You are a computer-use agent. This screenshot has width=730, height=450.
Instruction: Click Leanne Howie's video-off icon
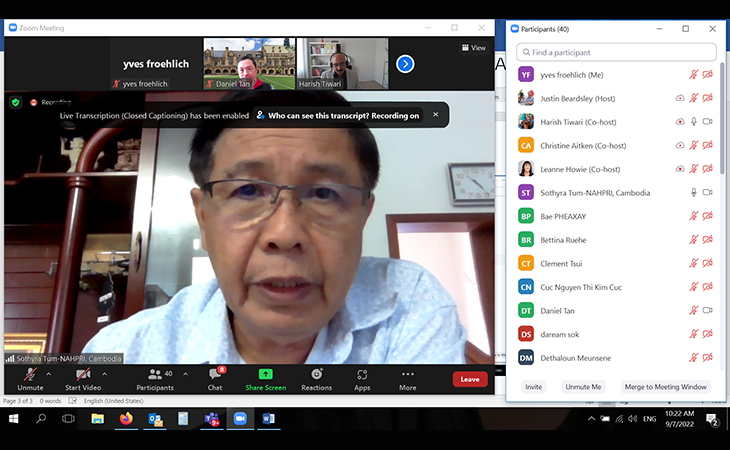708,169
